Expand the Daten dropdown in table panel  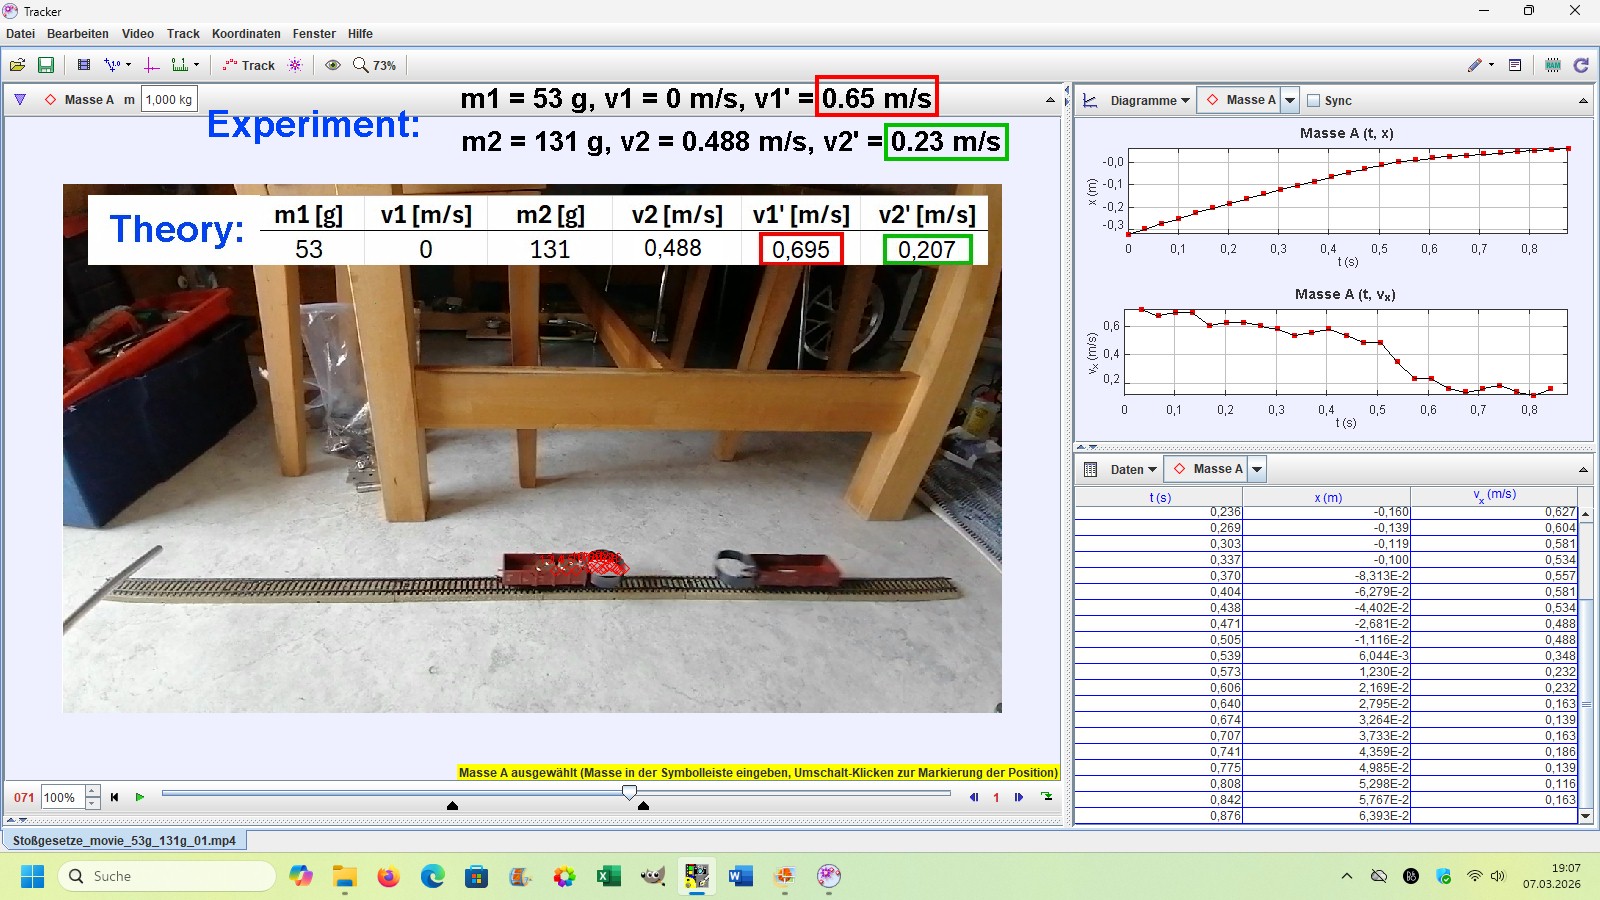pyautogui.click(x=1133, y=470)
